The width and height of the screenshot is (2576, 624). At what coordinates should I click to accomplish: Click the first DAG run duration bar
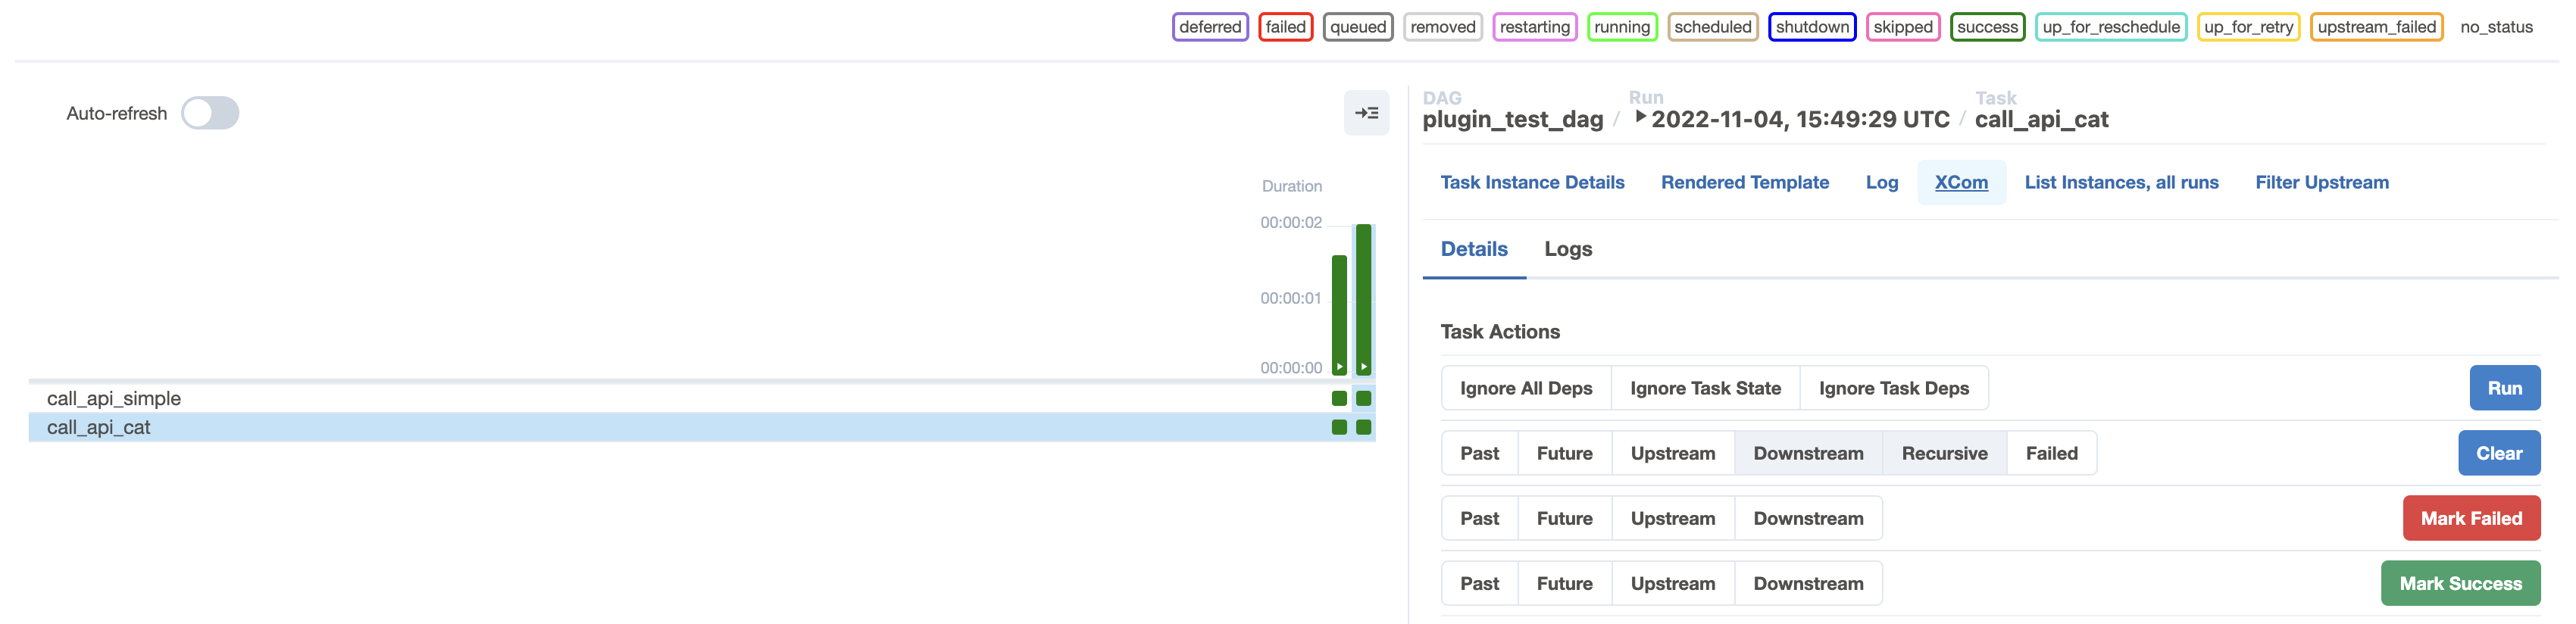pos(1339,310)
